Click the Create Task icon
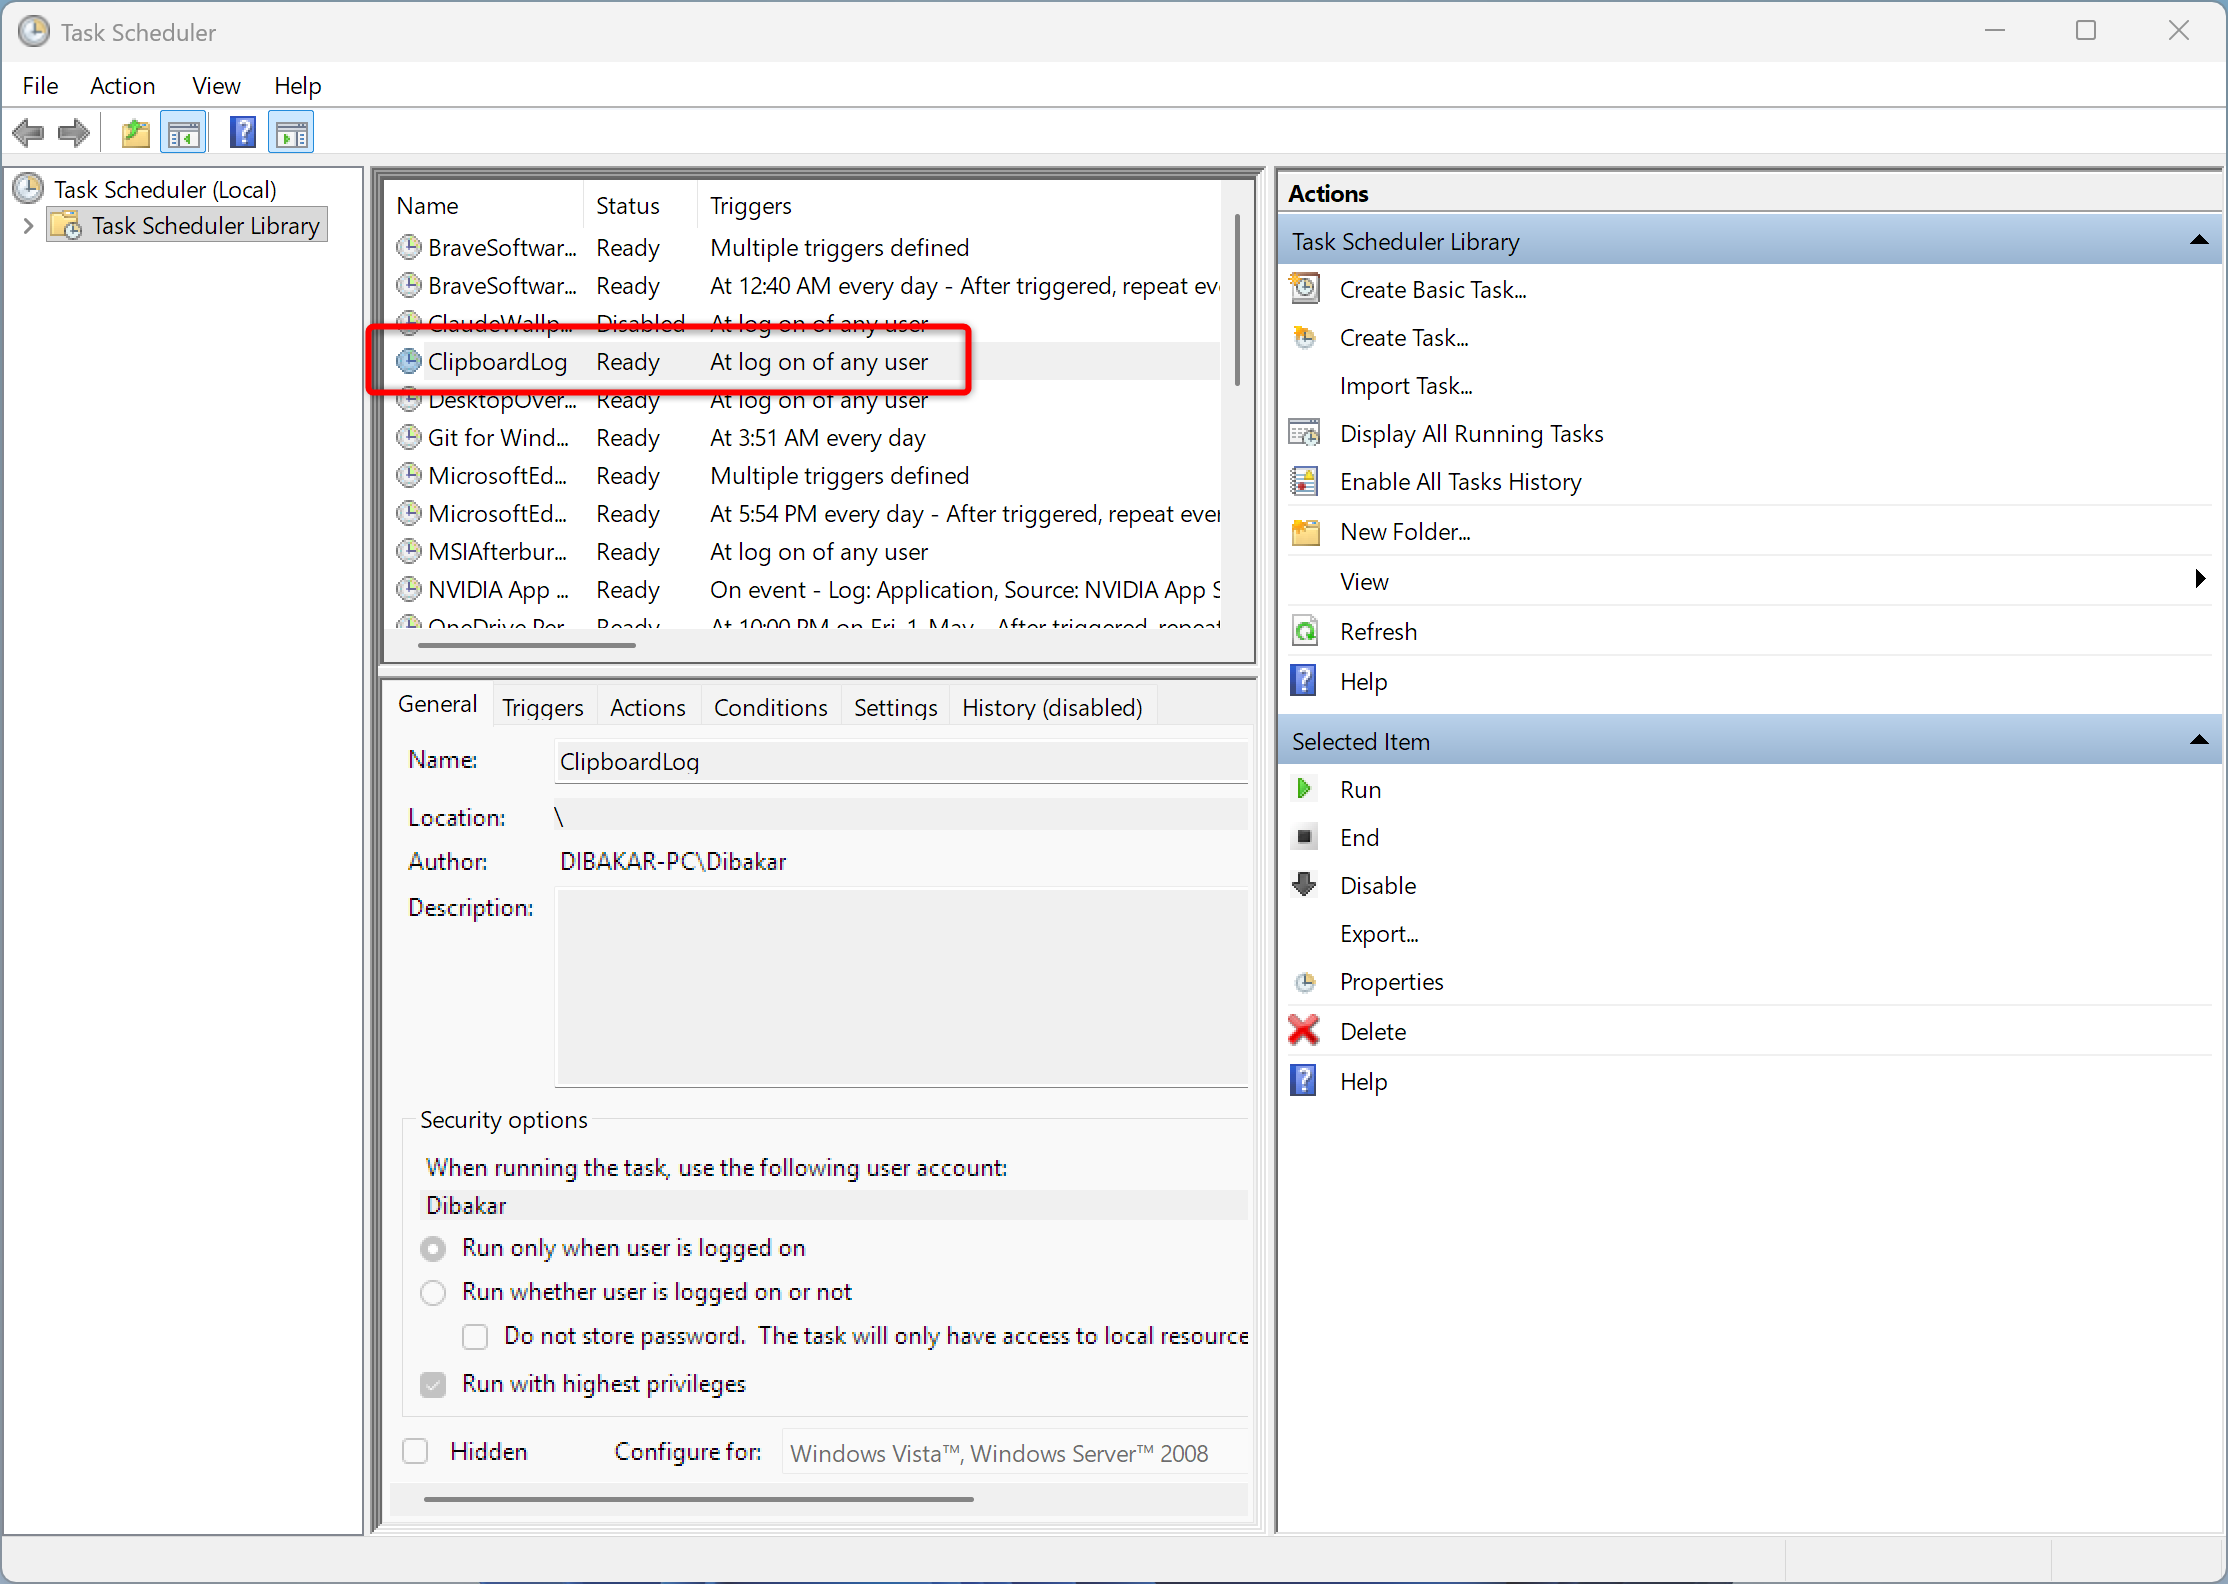 [x=1305, y=337]
